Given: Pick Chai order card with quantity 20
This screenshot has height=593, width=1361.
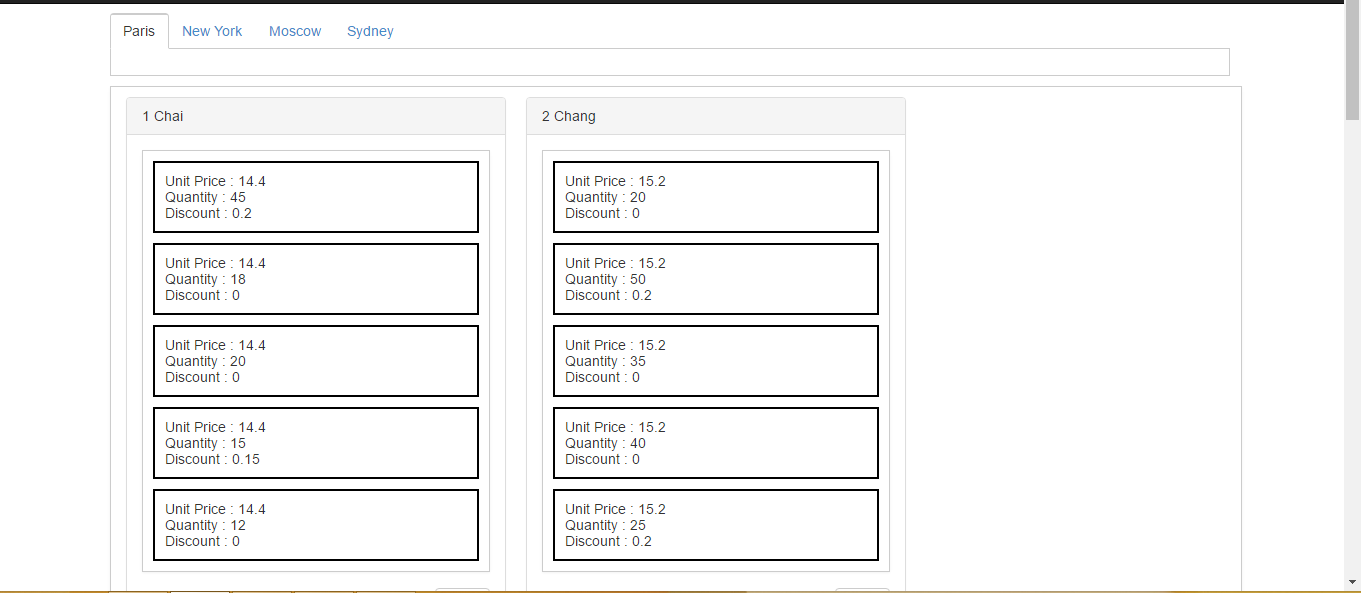Looking at the screenshot, I should [315, 361].
